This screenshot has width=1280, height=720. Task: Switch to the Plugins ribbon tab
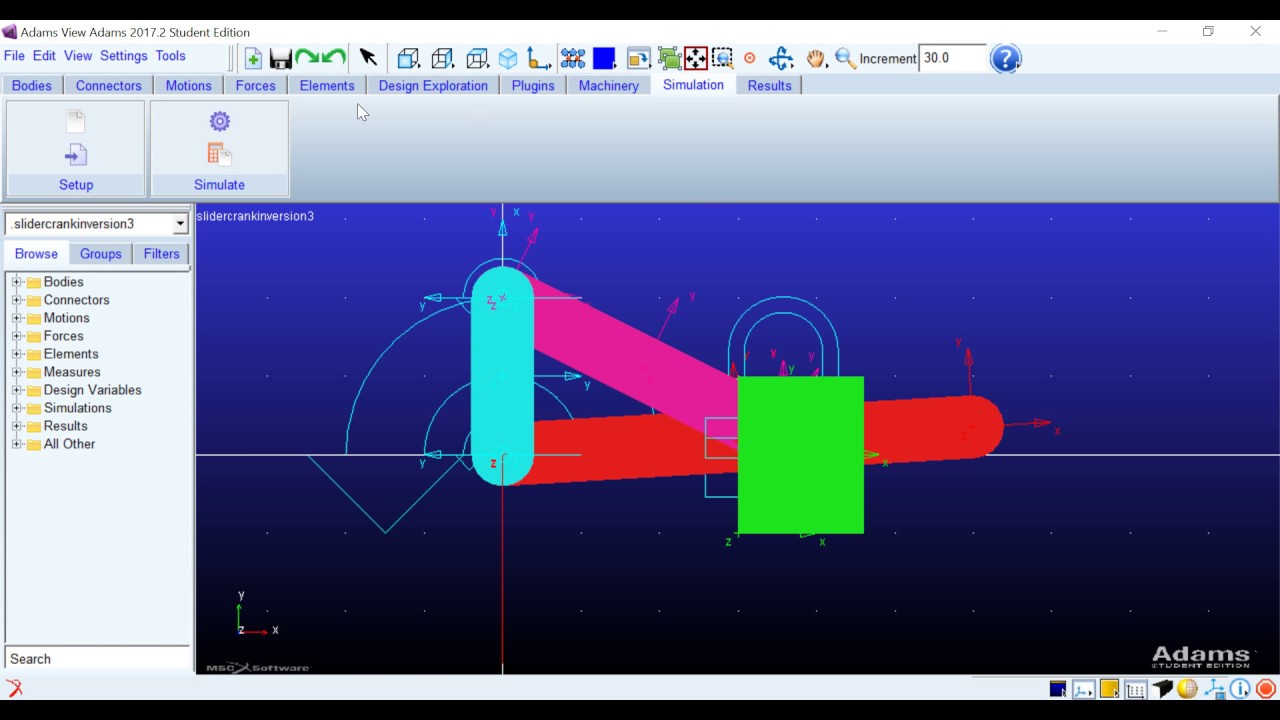[x=533, y=85]
